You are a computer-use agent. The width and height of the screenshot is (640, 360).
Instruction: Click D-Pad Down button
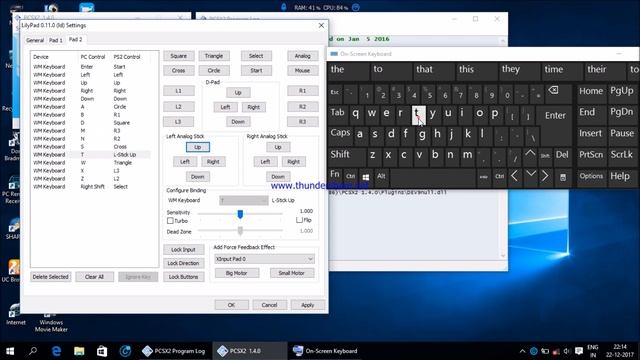[238, 122]
